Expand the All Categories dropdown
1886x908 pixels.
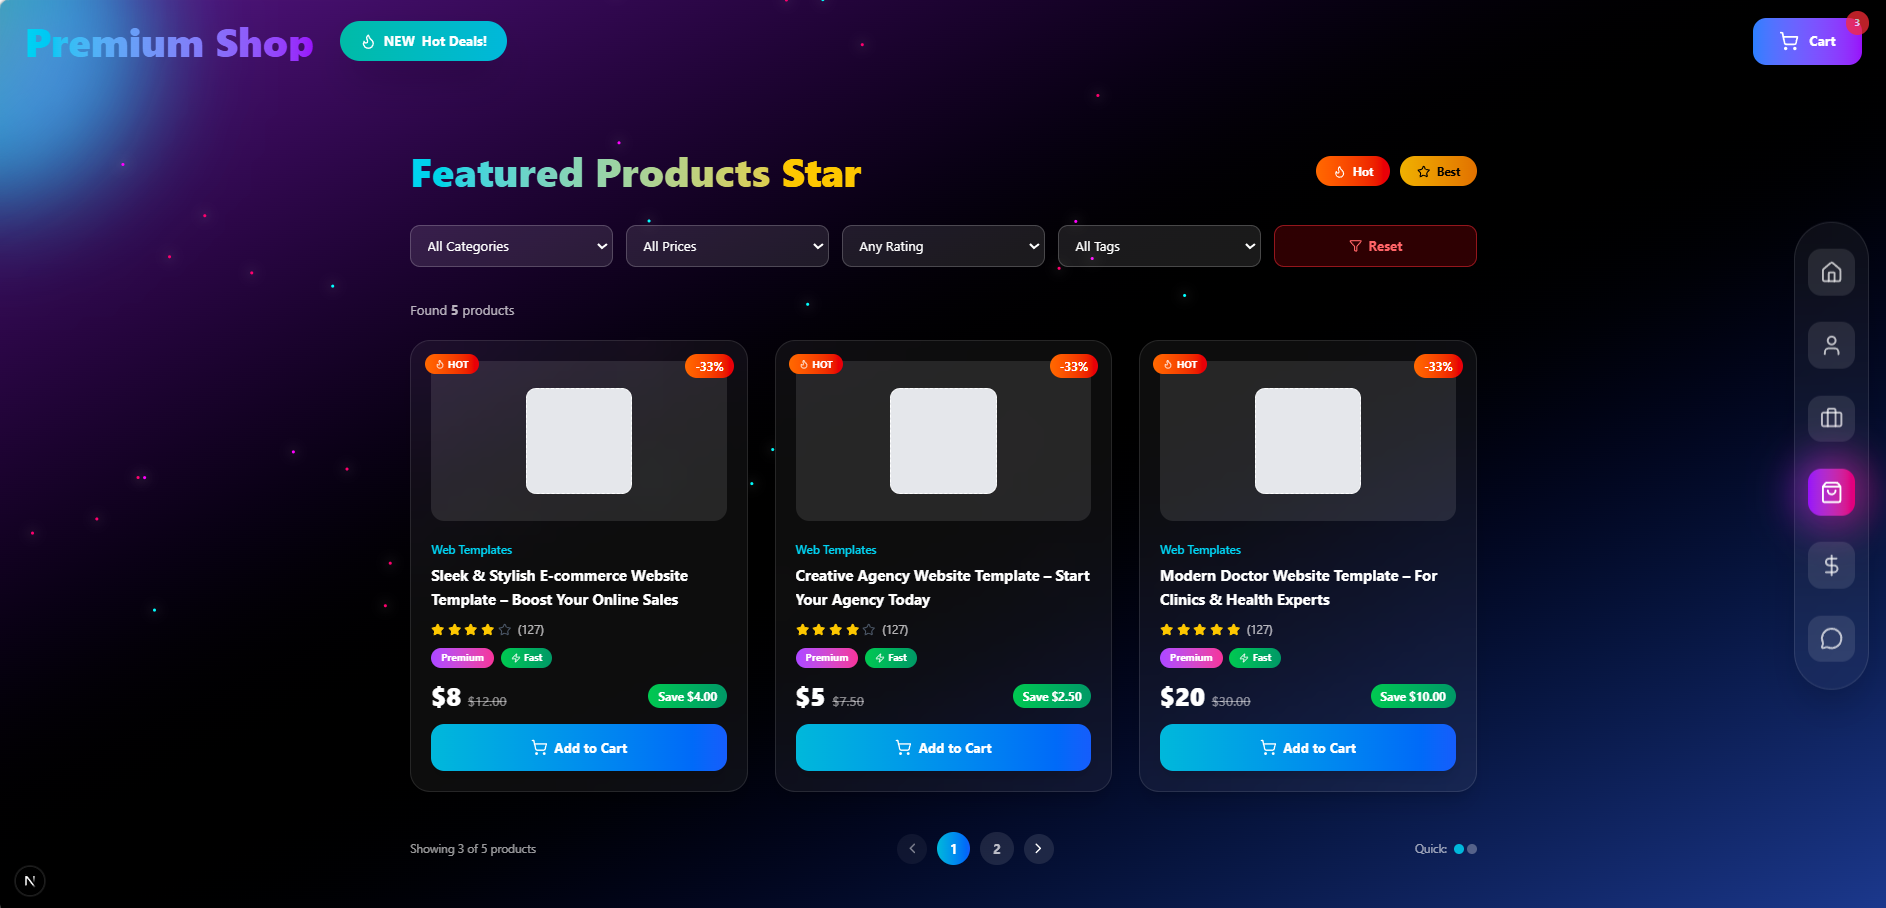click(511, 246)
